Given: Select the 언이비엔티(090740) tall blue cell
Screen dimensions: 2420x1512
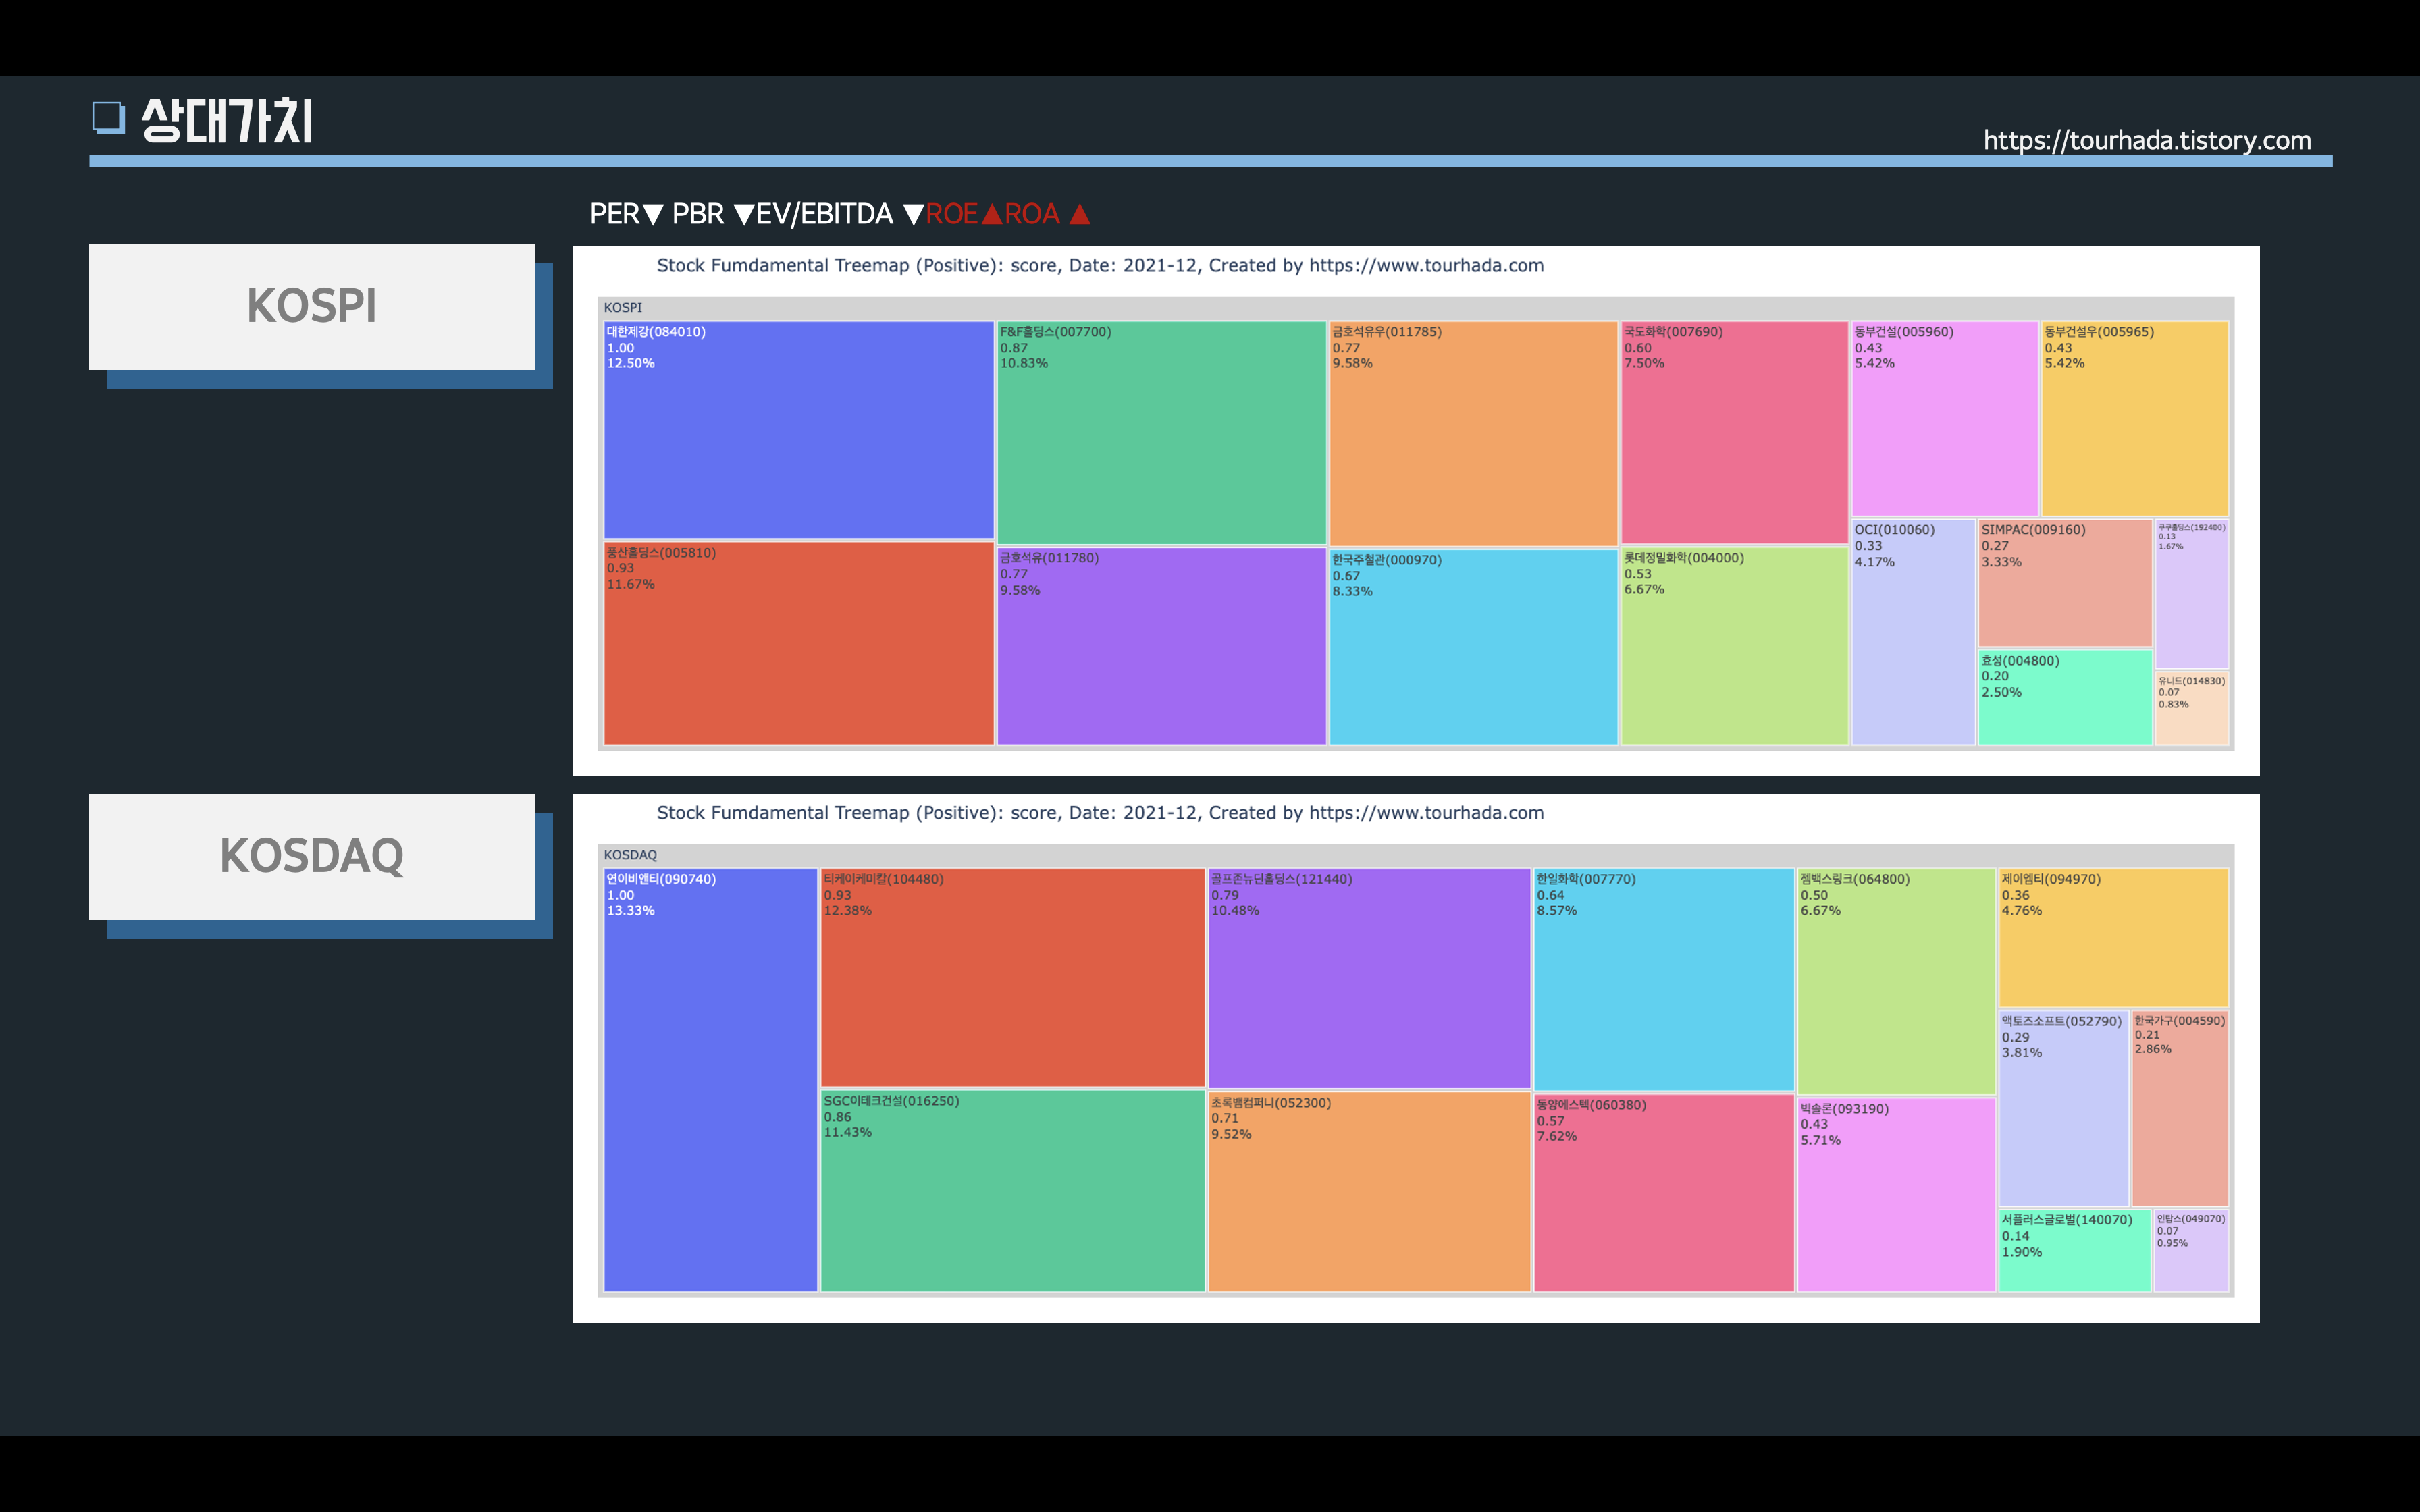Looking at the screenshot, I should point(710,1080).
